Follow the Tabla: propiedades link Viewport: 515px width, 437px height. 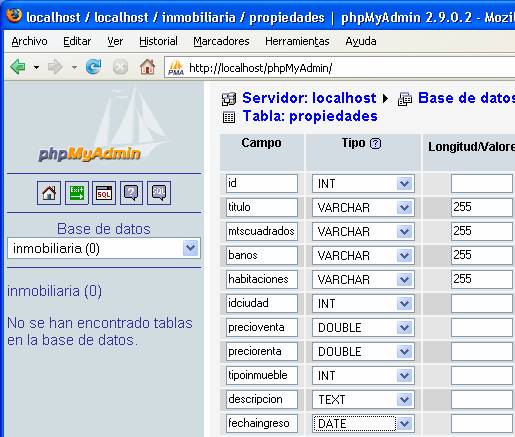coord(310,116)
